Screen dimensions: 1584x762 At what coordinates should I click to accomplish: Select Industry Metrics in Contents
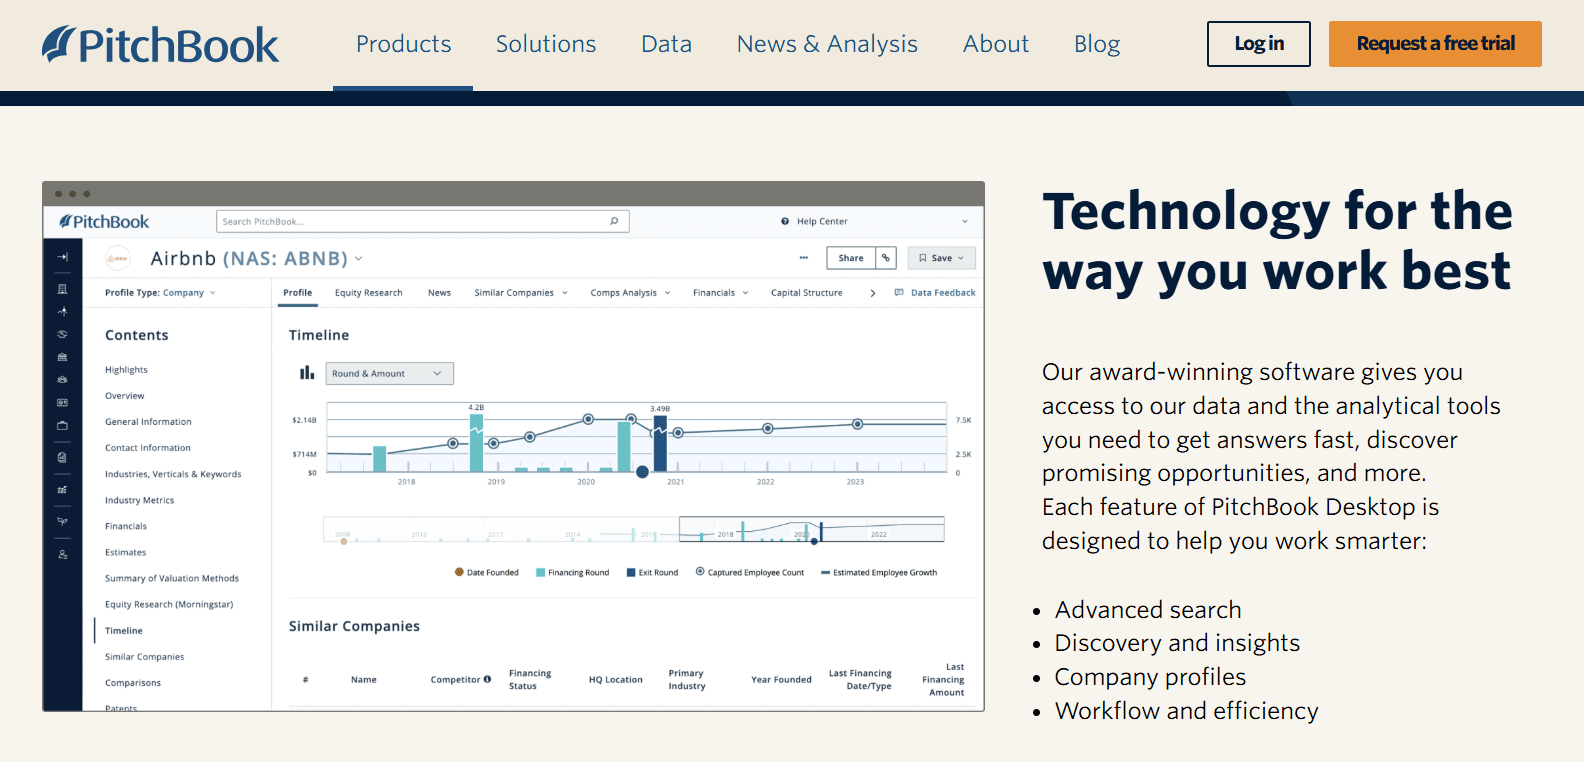[x=139, y=500]
